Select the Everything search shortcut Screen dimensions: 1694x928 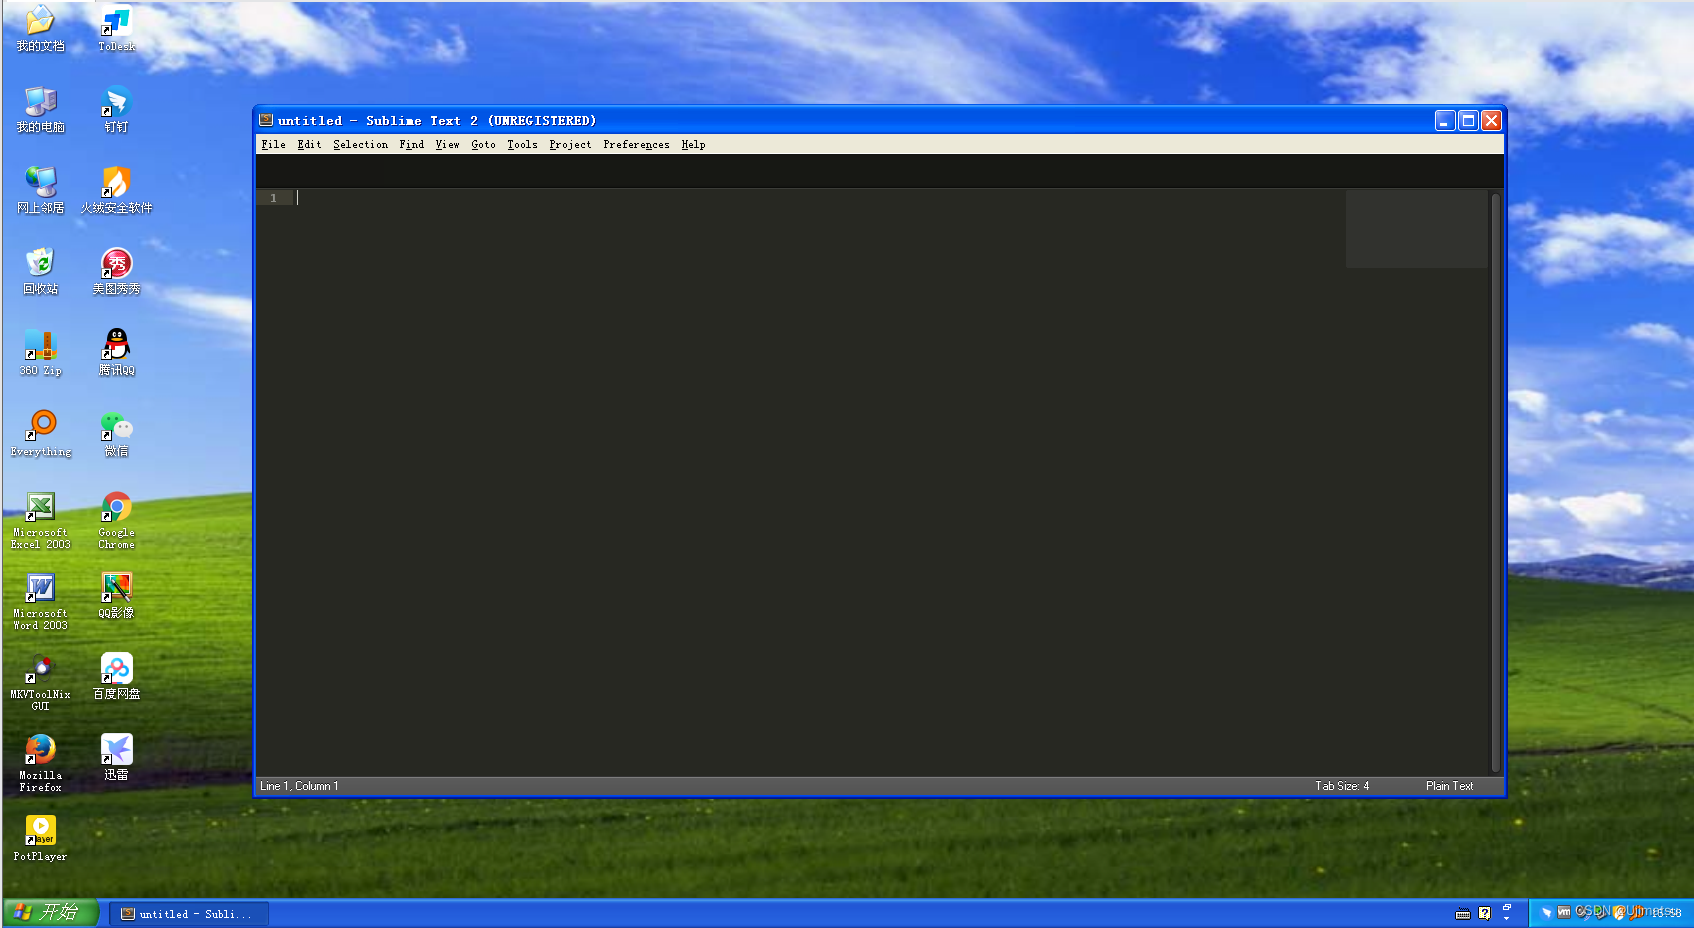tap(40, 433)
